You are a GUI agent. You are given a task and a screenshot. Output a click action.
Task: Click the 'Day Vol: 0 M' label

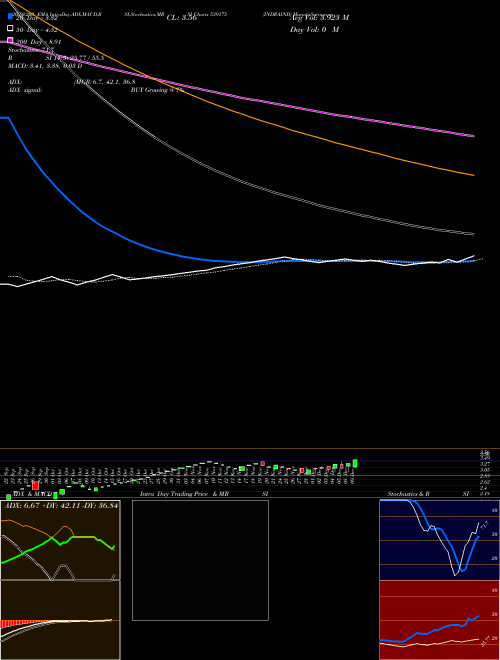coord(314,29)
